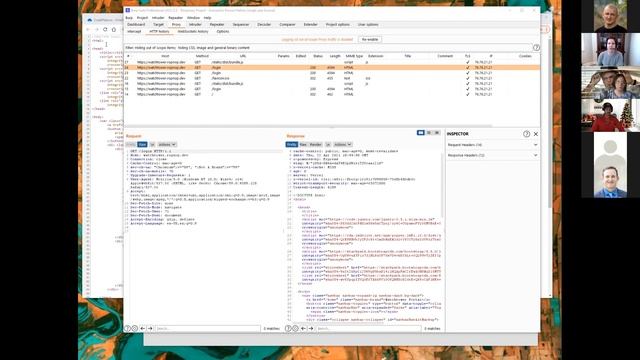Select Render view in the Response pane

pos(316,144)
